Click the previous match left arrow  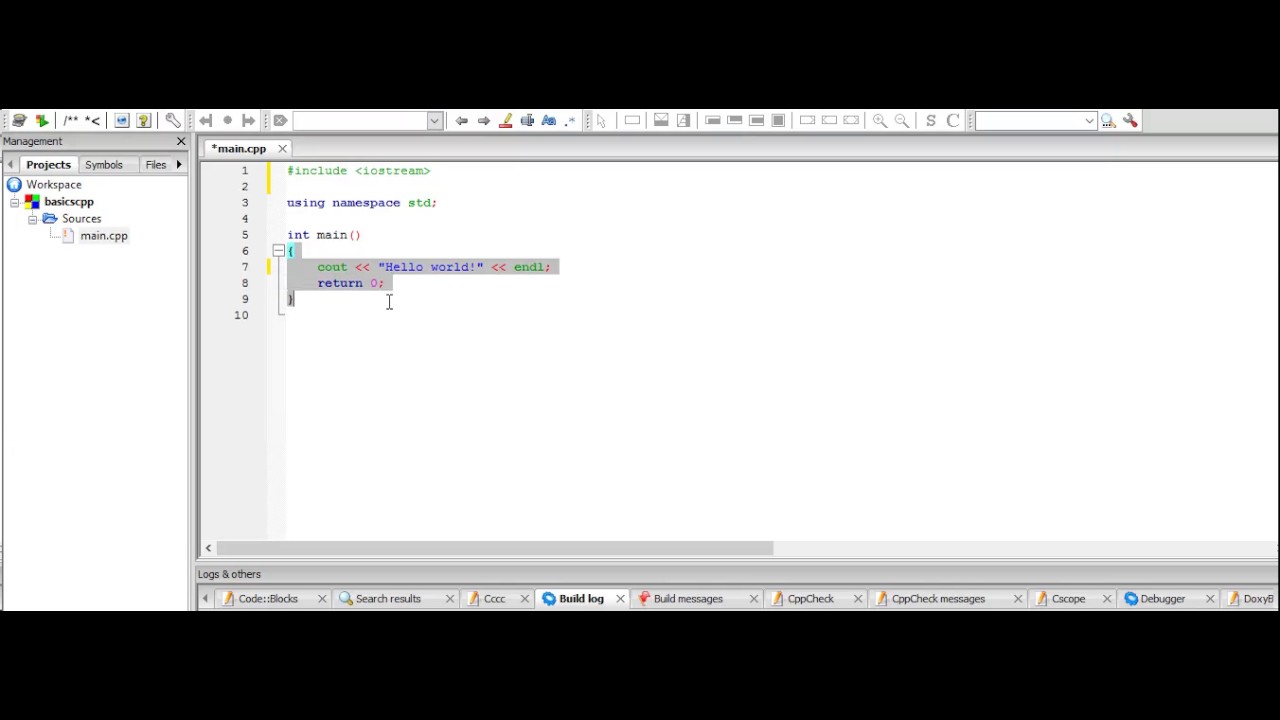pos(461,120)
